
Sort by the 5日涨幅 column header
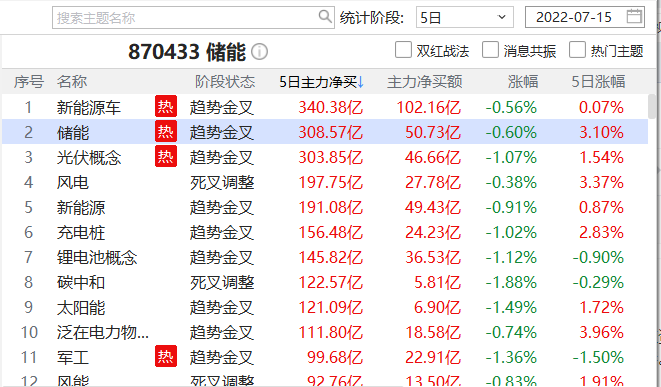[598, 82]
